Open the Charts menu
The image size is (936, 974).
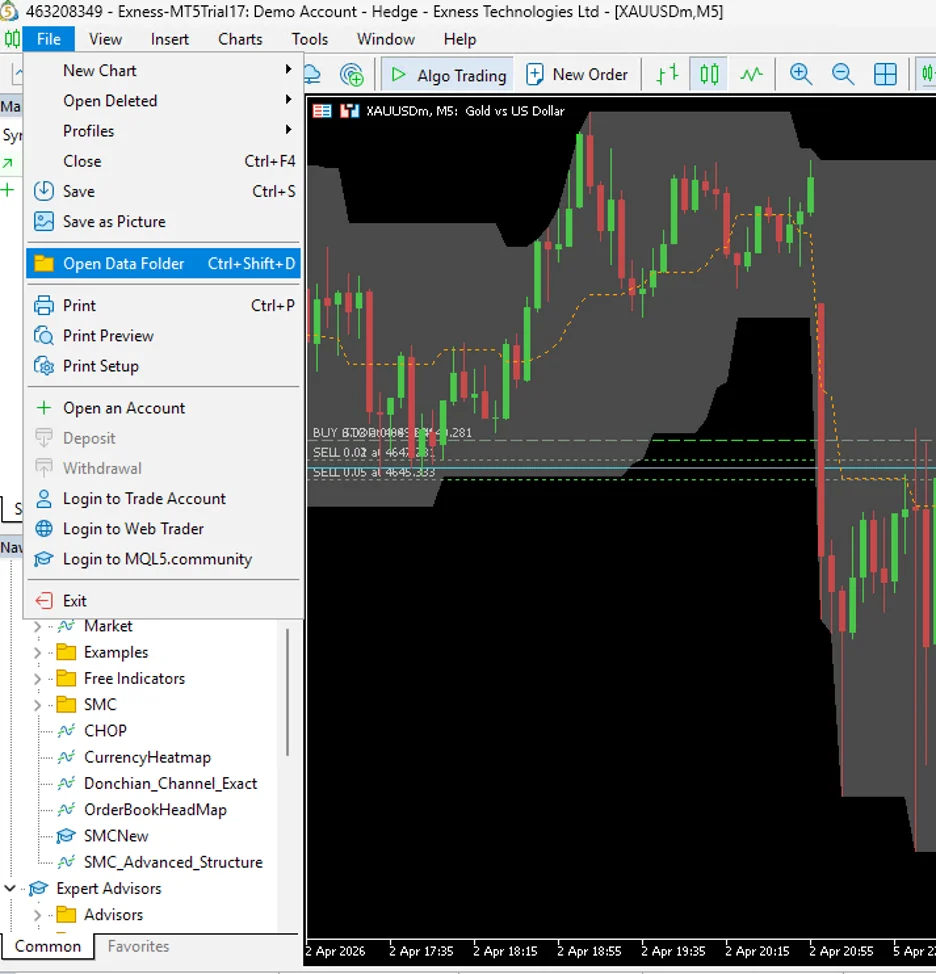240,39
